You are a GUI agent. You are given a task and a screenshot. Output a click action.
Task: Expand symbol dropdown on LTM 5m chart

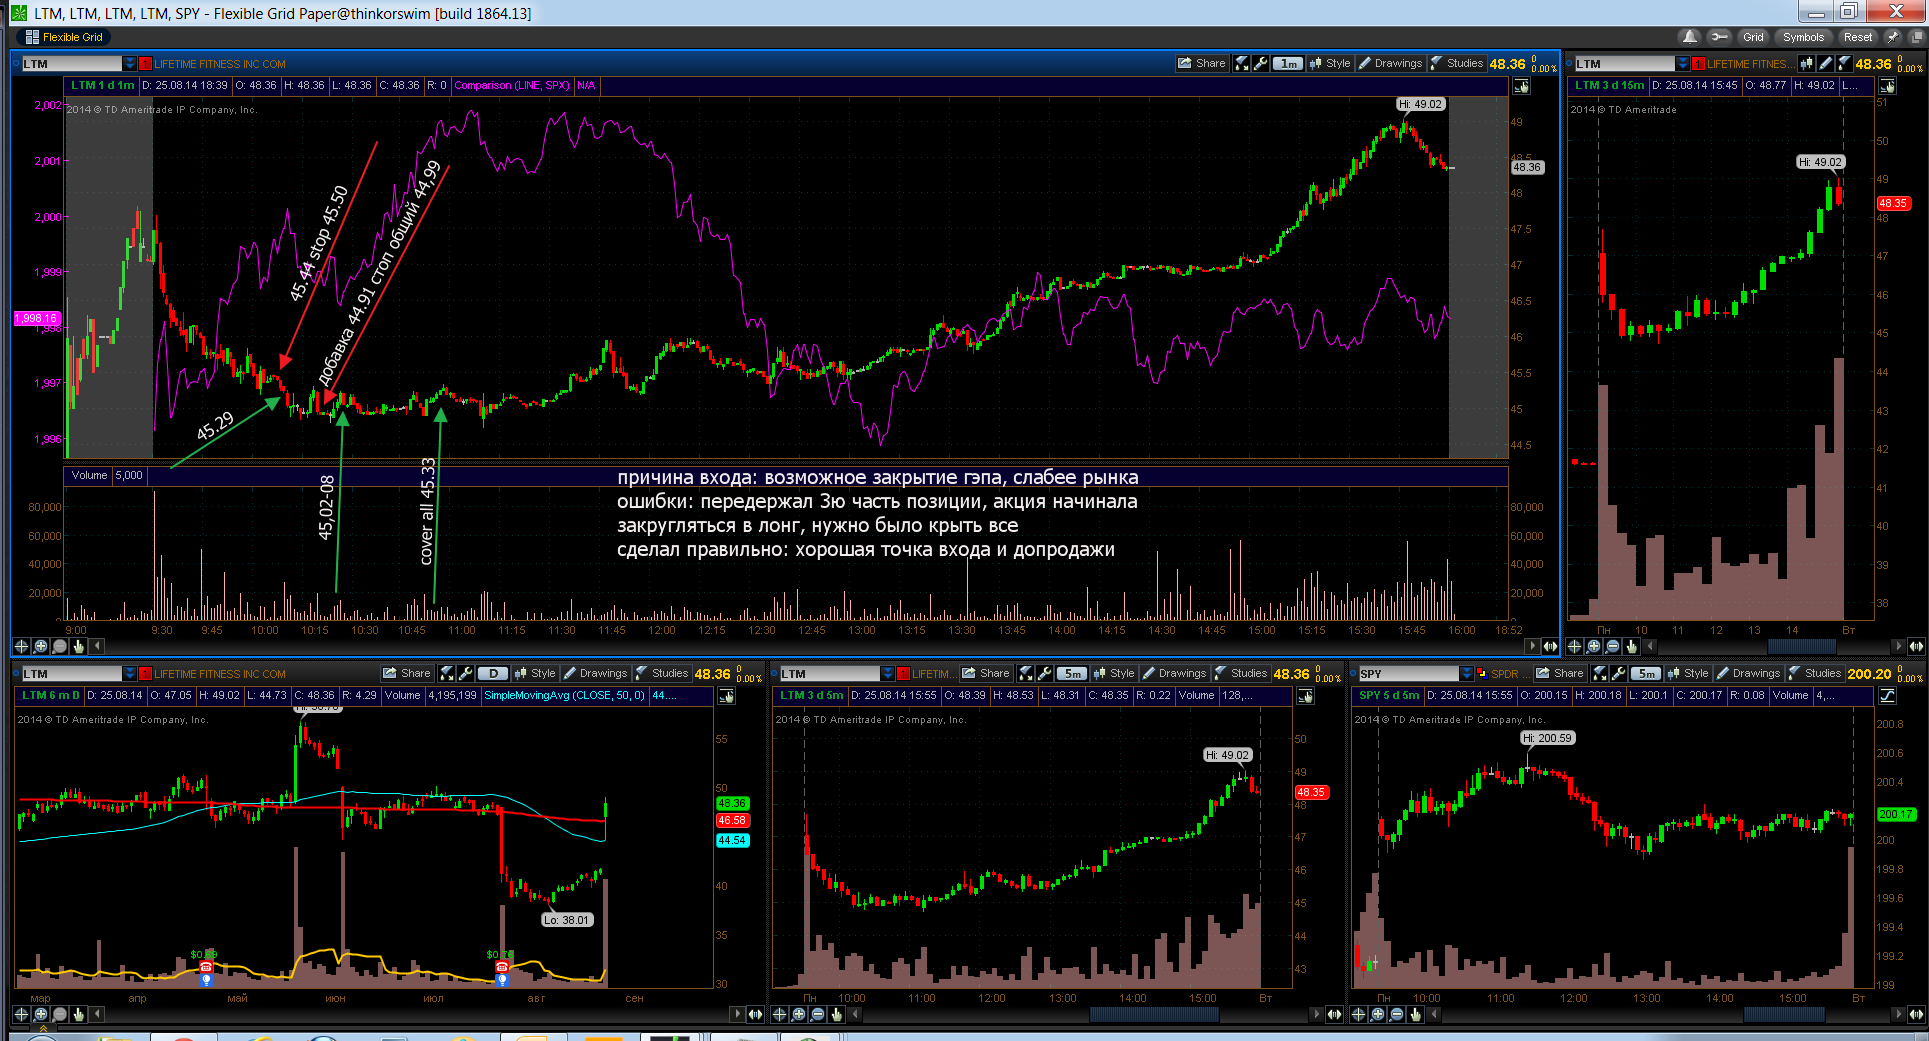pos(888,674)
